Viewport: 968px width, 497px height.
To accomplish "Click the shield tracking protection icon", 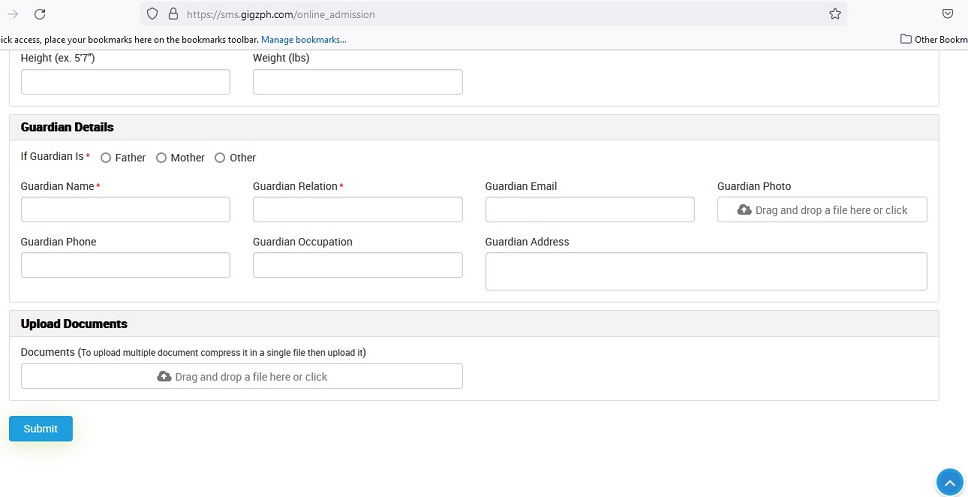I will pos(152,14).
